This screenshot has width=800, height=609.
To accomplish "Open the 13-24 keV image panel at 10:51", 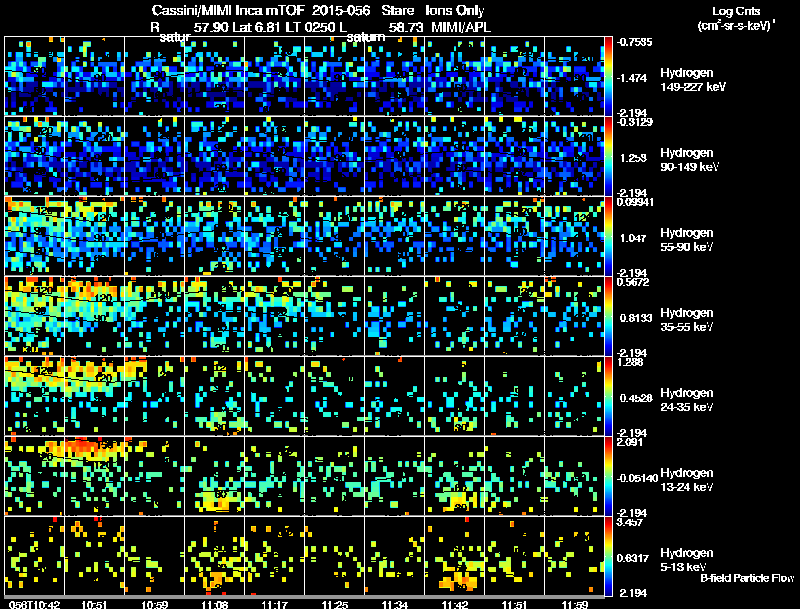I will (x=94, y=476).
